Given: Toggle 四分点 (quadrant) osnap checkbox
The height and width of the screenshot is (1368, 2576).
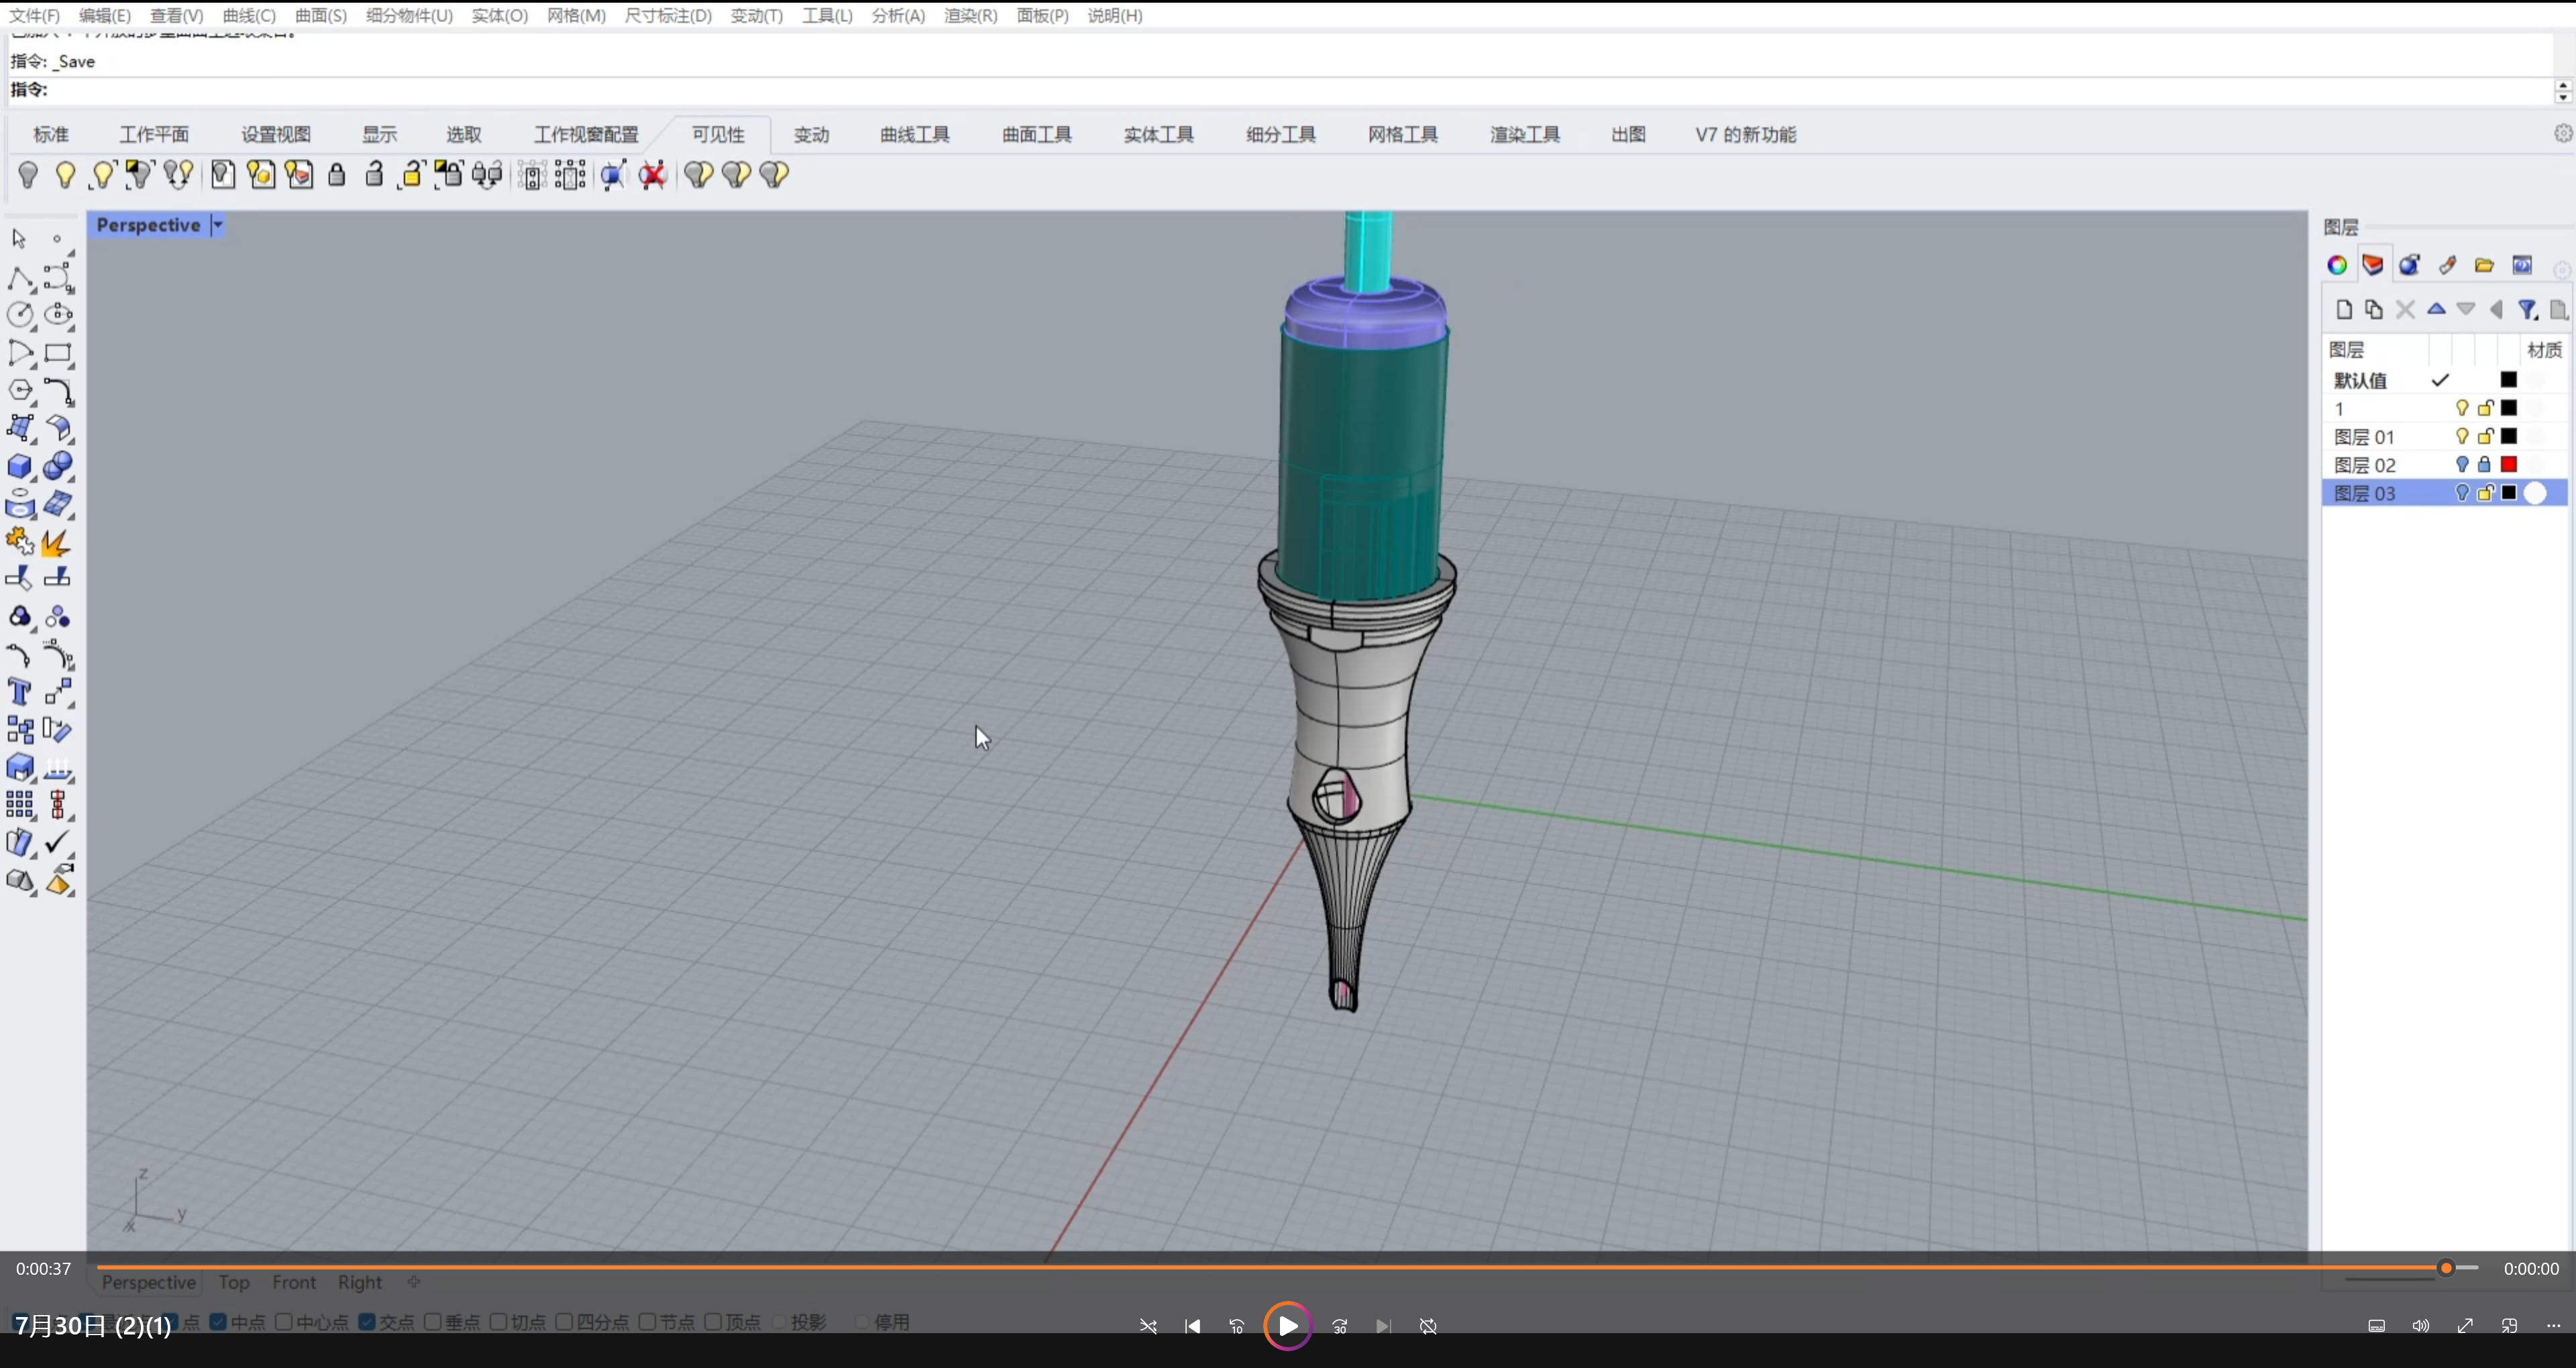Looking at the screenshot, I should point(565,1322).
